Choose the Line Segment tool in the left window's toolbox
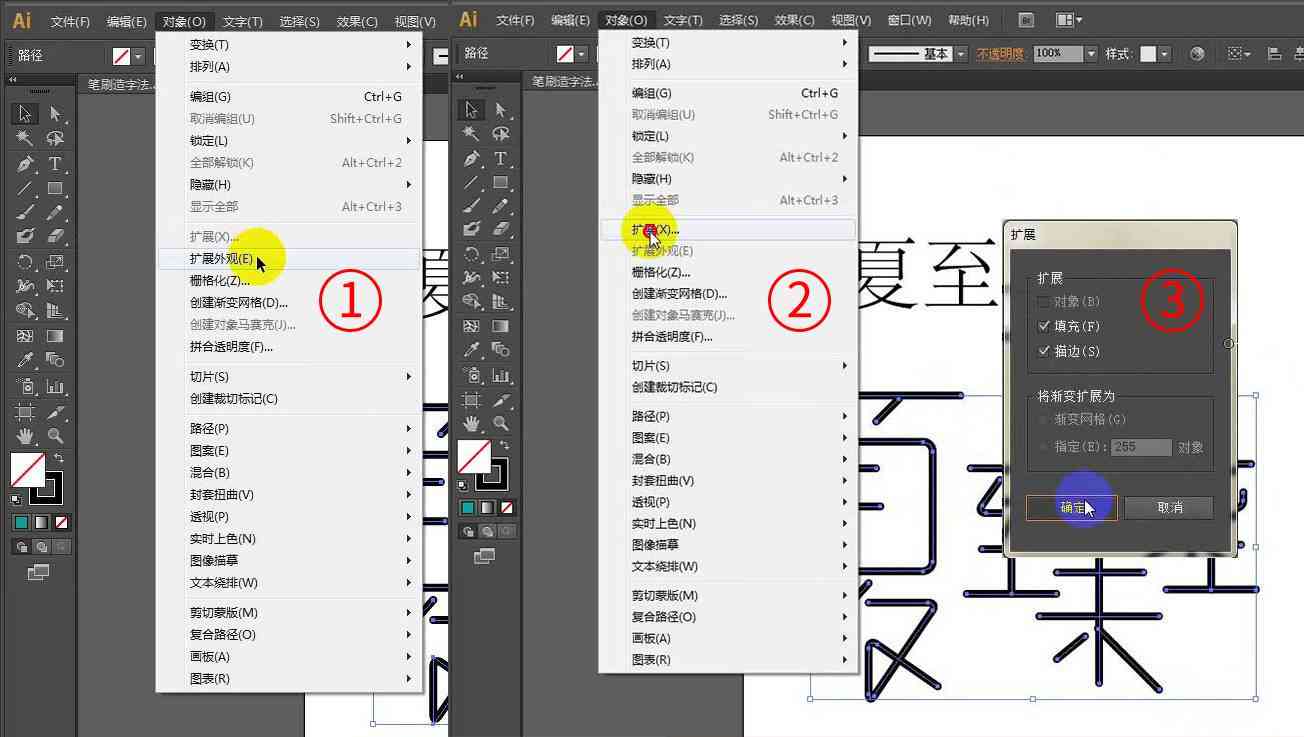The height and width of the screenshot is (737, 1304). point(25,188)
